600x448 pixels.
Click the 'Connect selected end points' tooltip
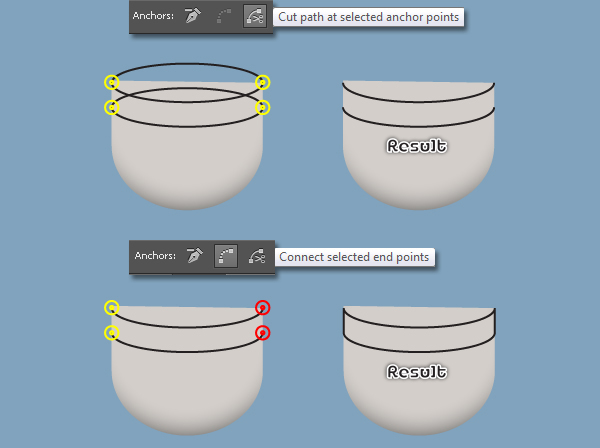354,257
